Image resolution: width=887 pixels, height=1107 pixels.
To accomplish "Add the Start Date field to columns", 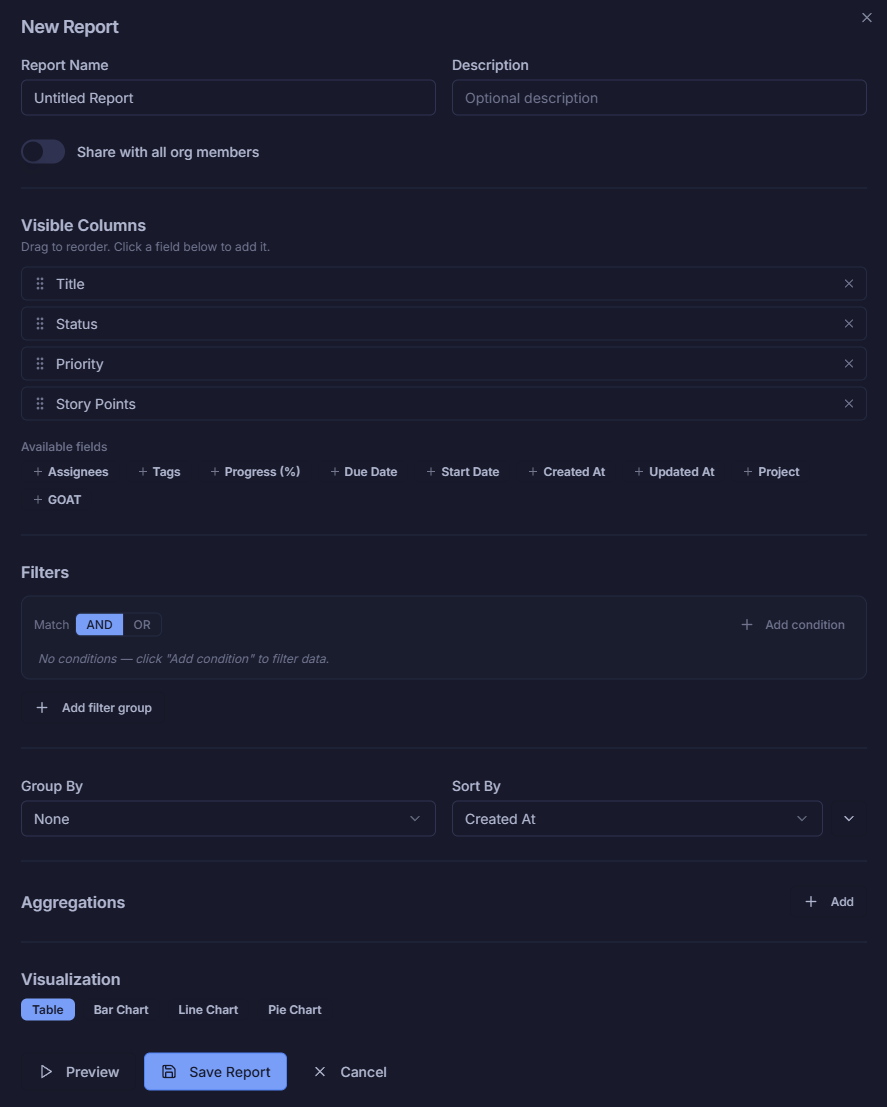I will point(463,472).
